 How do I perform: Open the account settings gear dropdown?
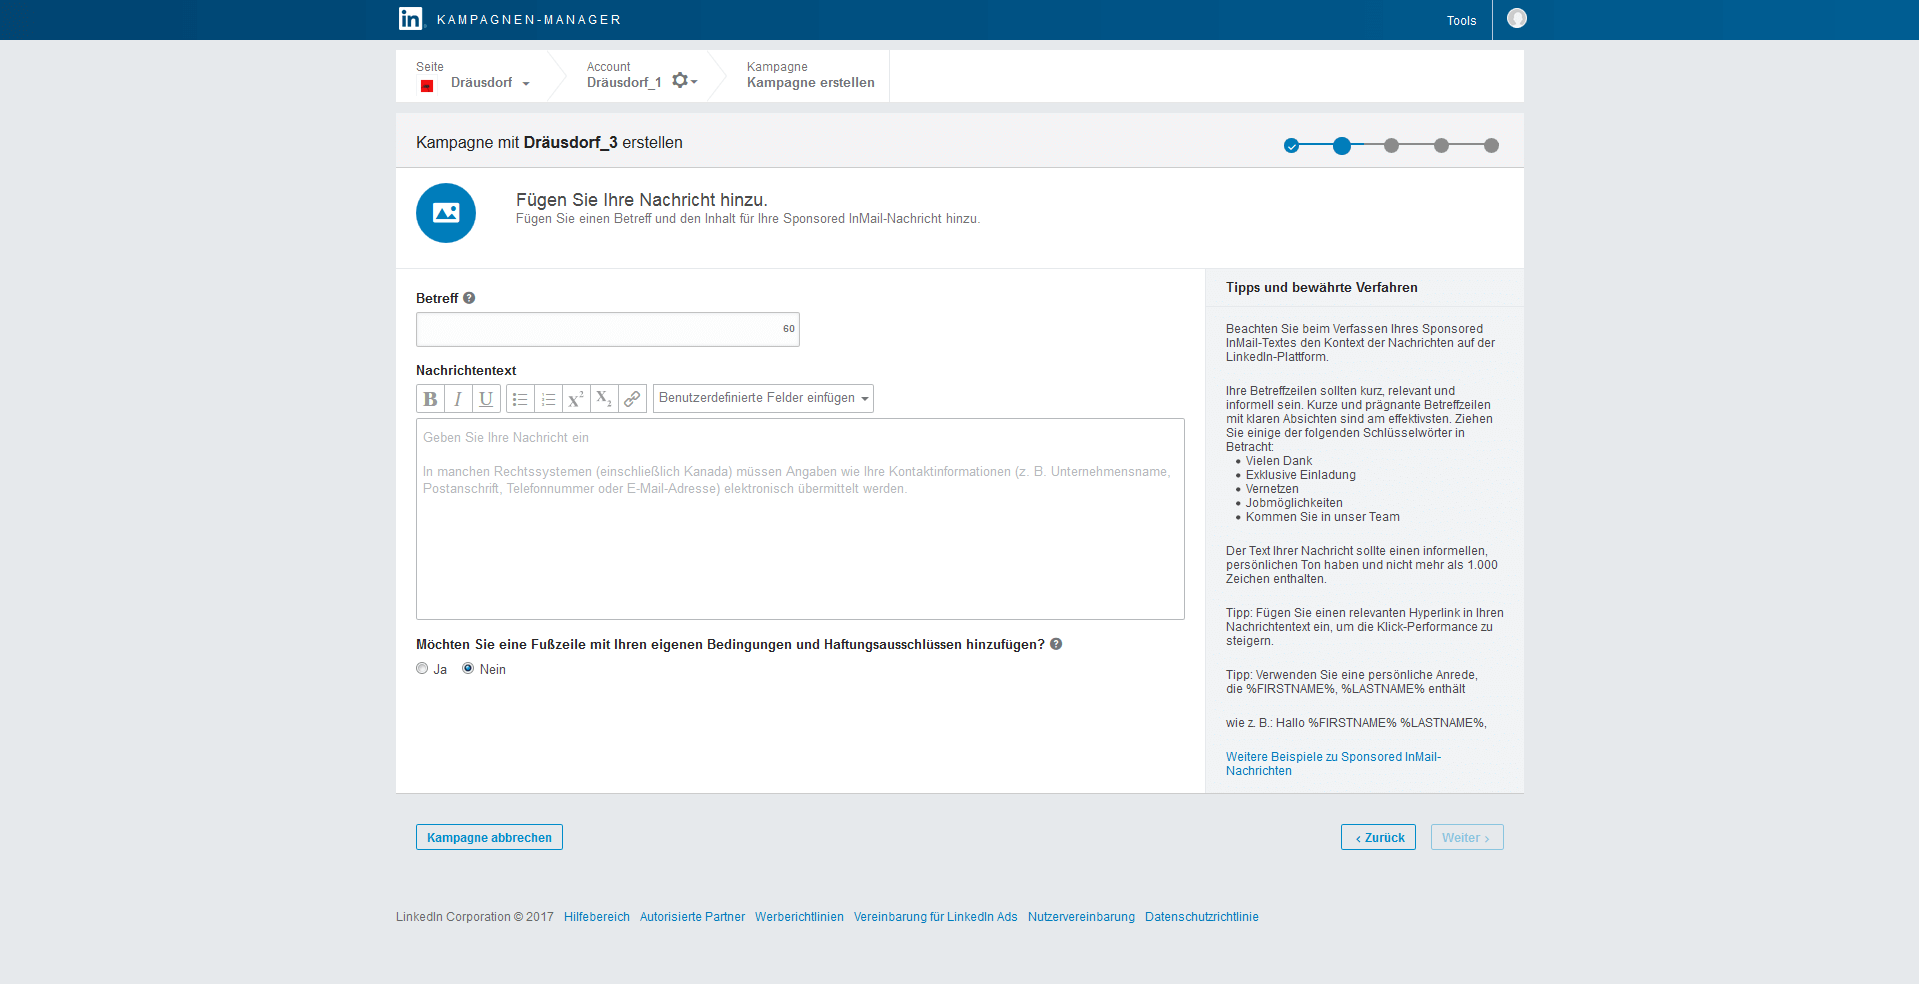pos(684,81)
